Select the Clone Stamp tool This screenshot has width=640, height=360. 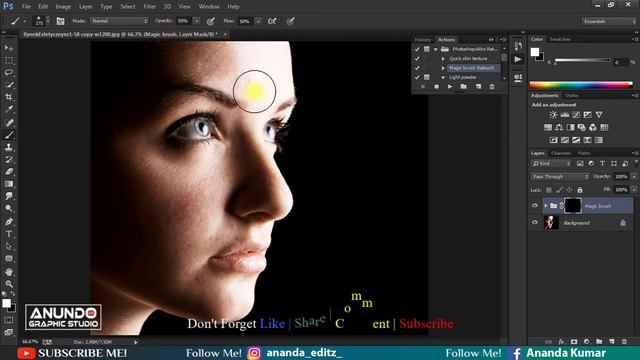(9, 147)
